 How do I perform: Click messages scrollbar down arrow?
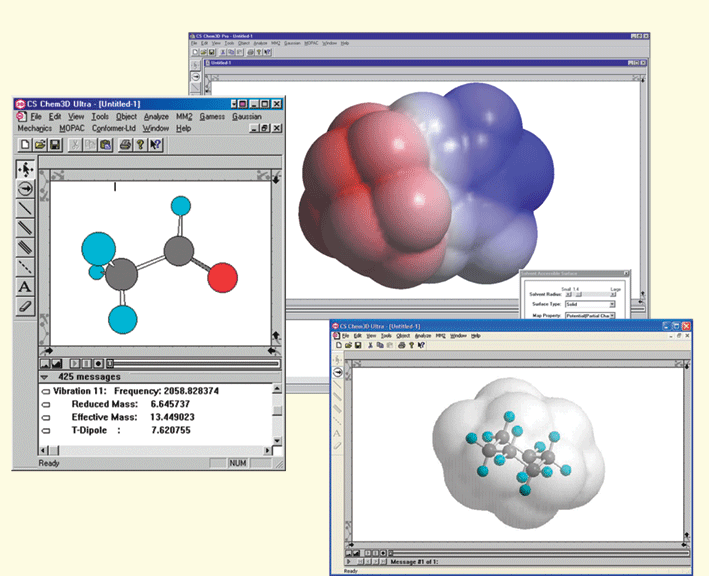[277, 440]
